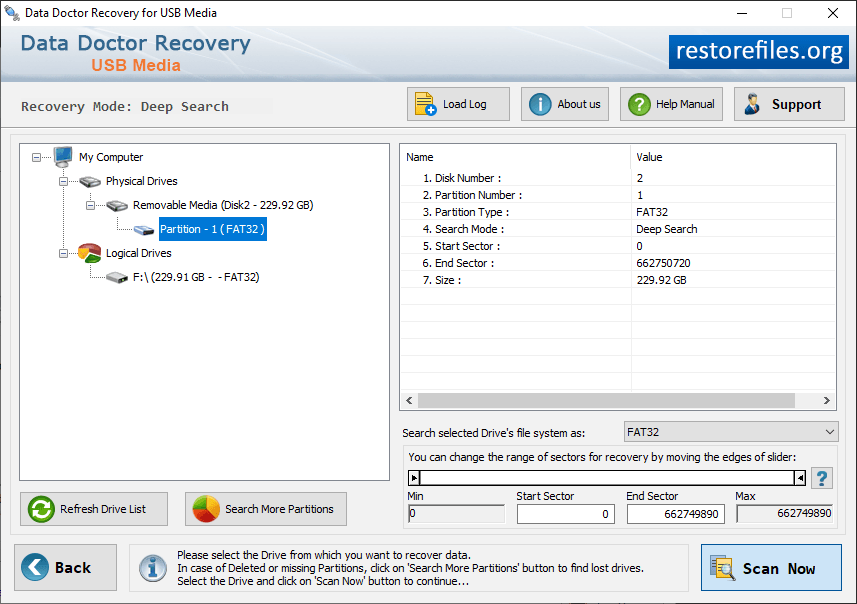
Task: Click the green refresh arrows icon
Action: tap(42, 509)
